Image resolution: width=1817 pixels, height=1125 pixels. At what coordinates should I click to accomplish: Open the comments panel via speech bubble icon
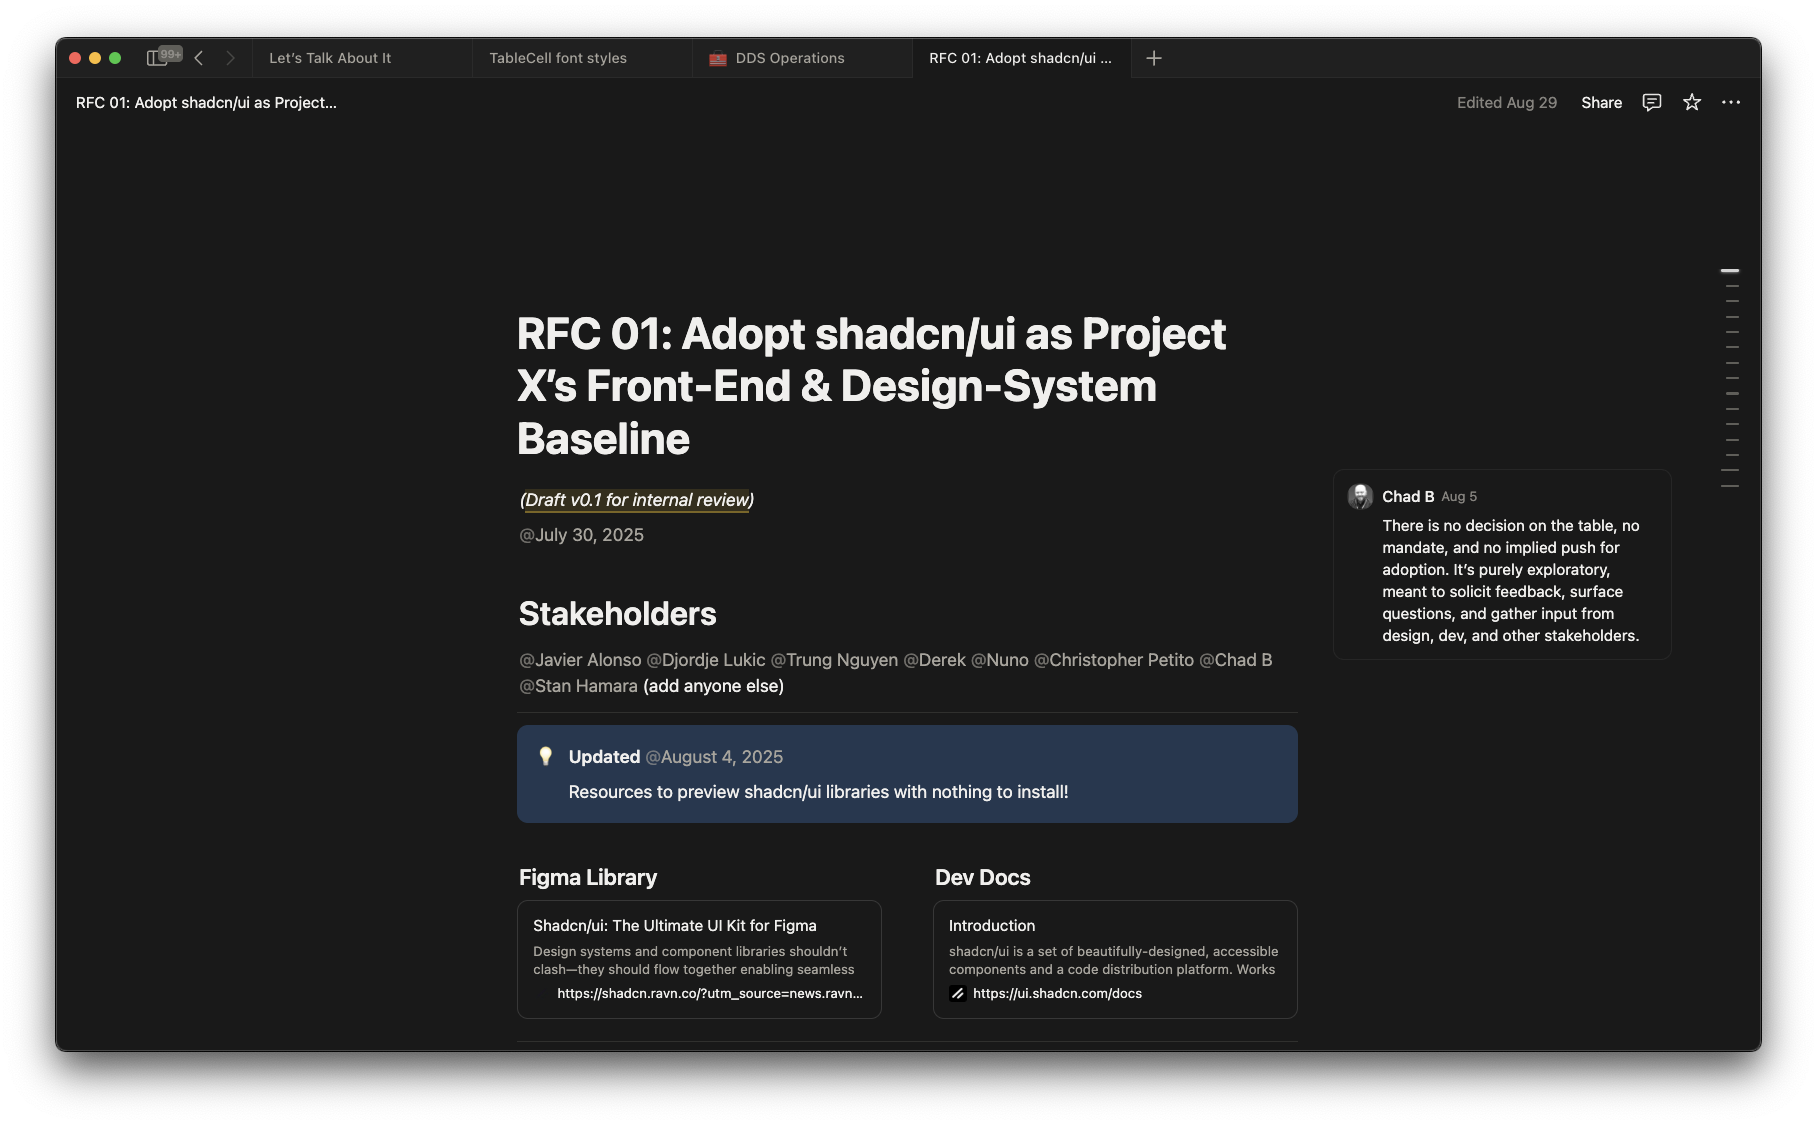point(1651,102)
